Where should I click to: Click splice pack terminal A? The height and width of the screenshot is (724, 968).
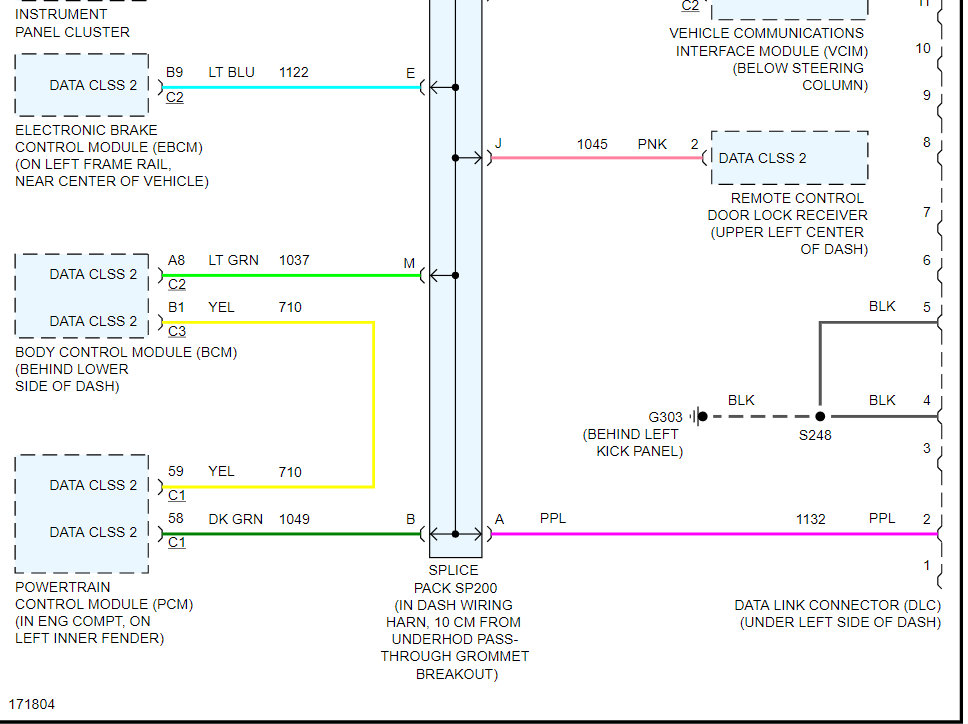(499, 520)
